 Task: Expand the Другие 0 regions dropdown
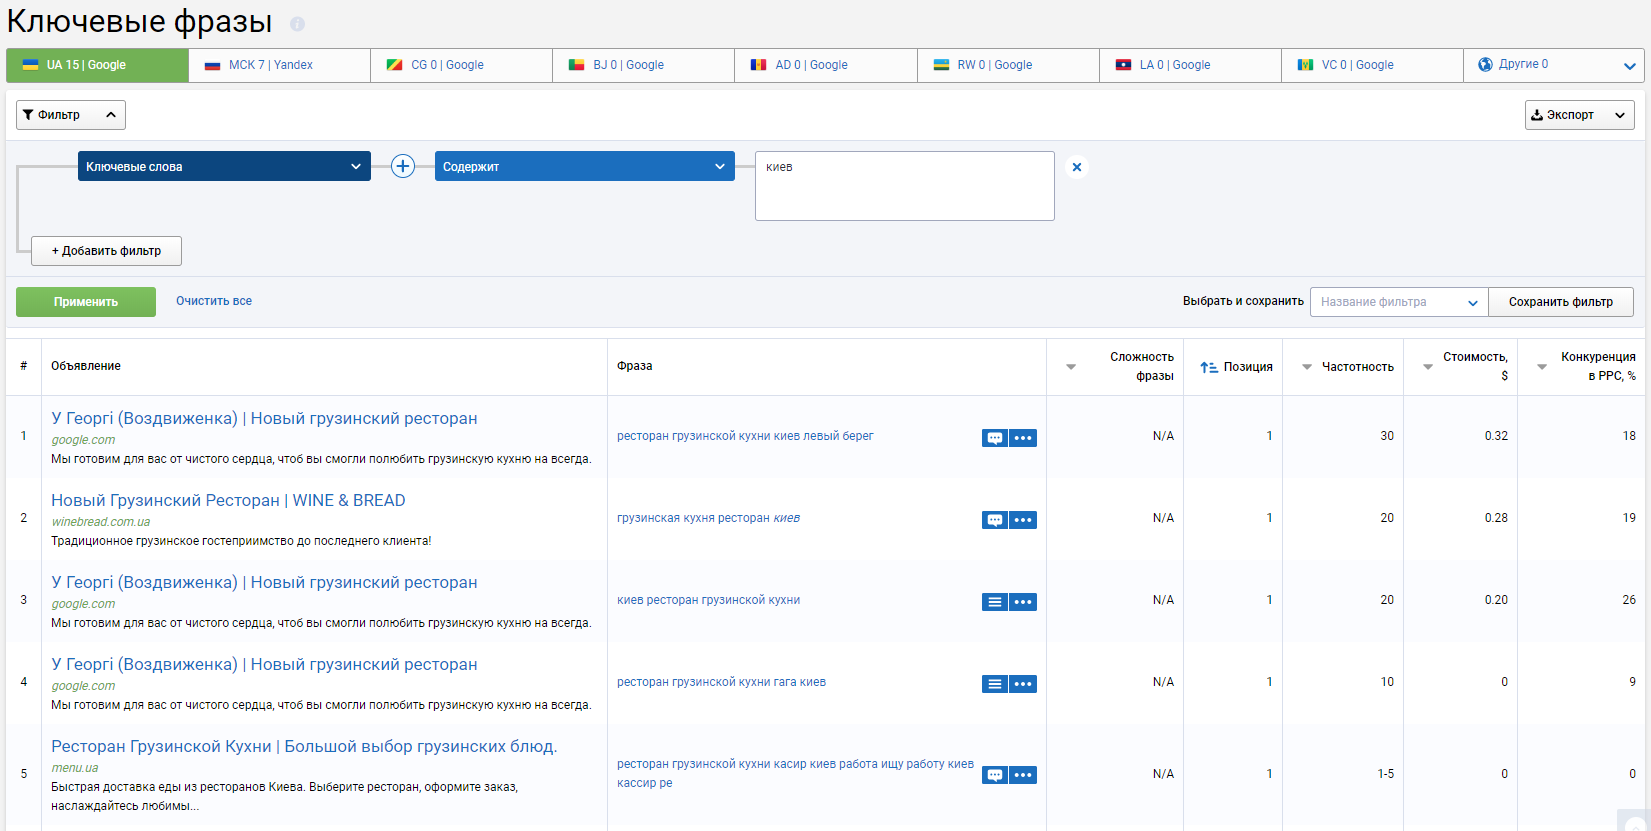click(x=1554, y=65)
